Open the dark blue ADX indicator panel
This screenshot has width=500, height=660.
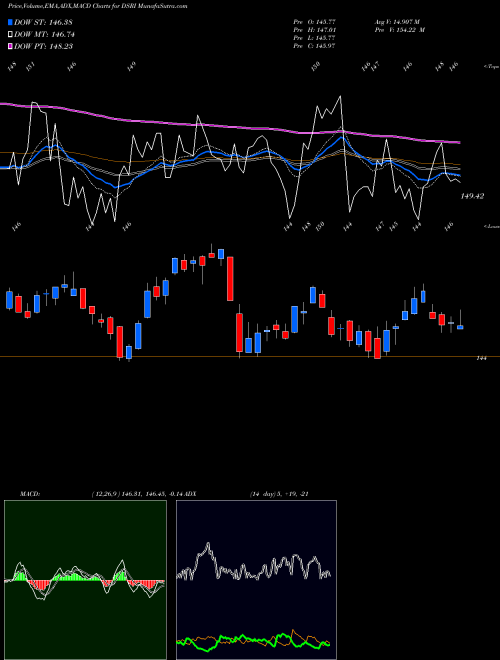tap(256, 580)
